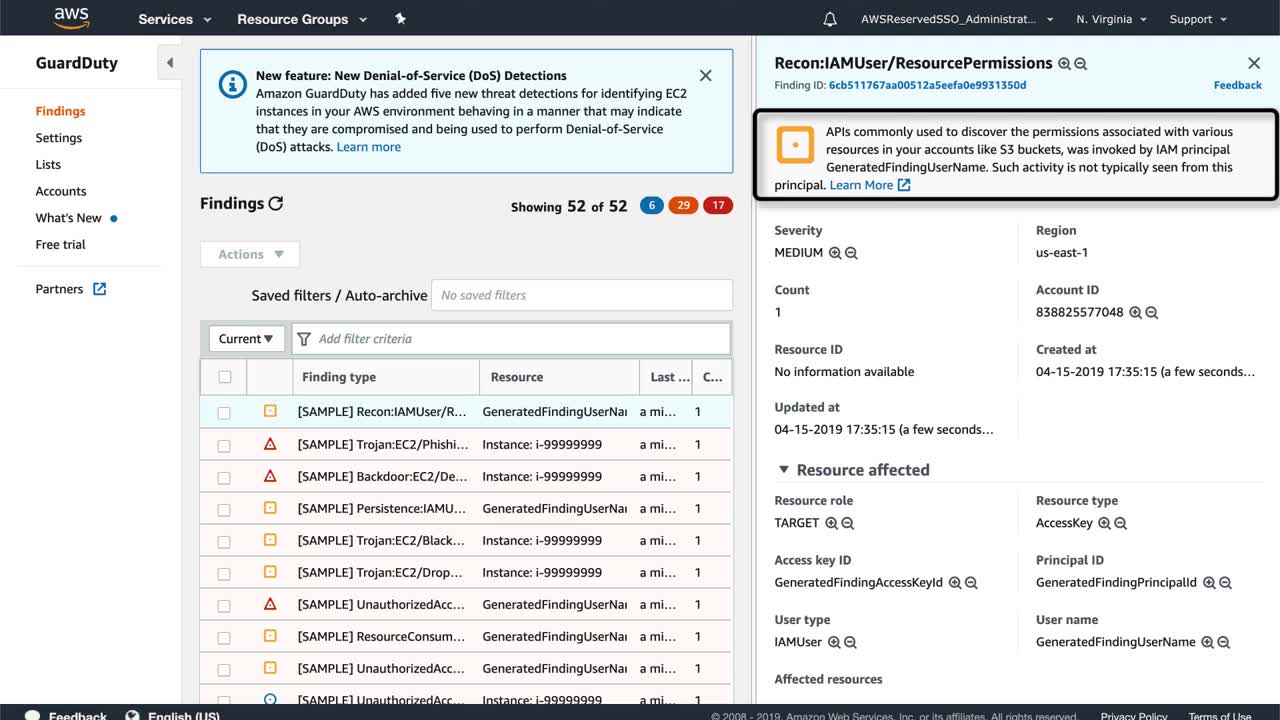Click the AWS logo home icon

point(71,18)
